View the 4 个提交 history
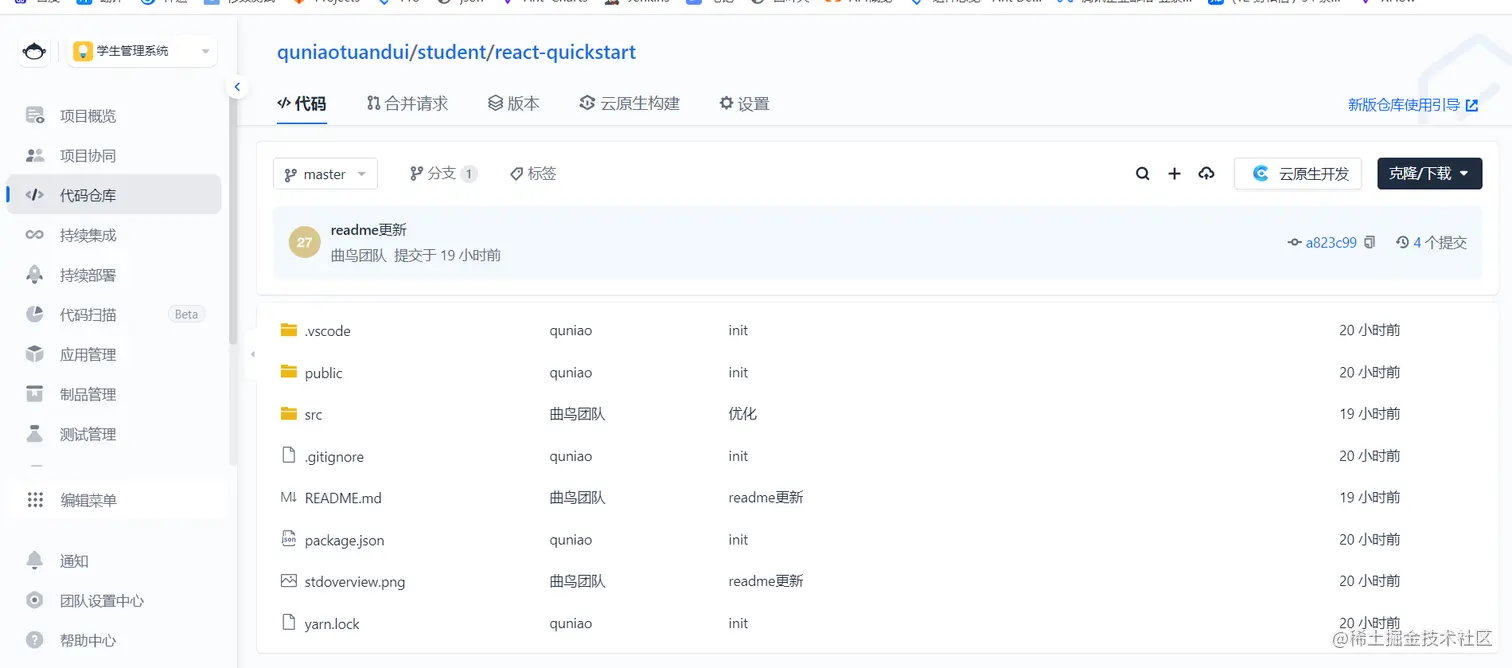 pos(1432,242)
